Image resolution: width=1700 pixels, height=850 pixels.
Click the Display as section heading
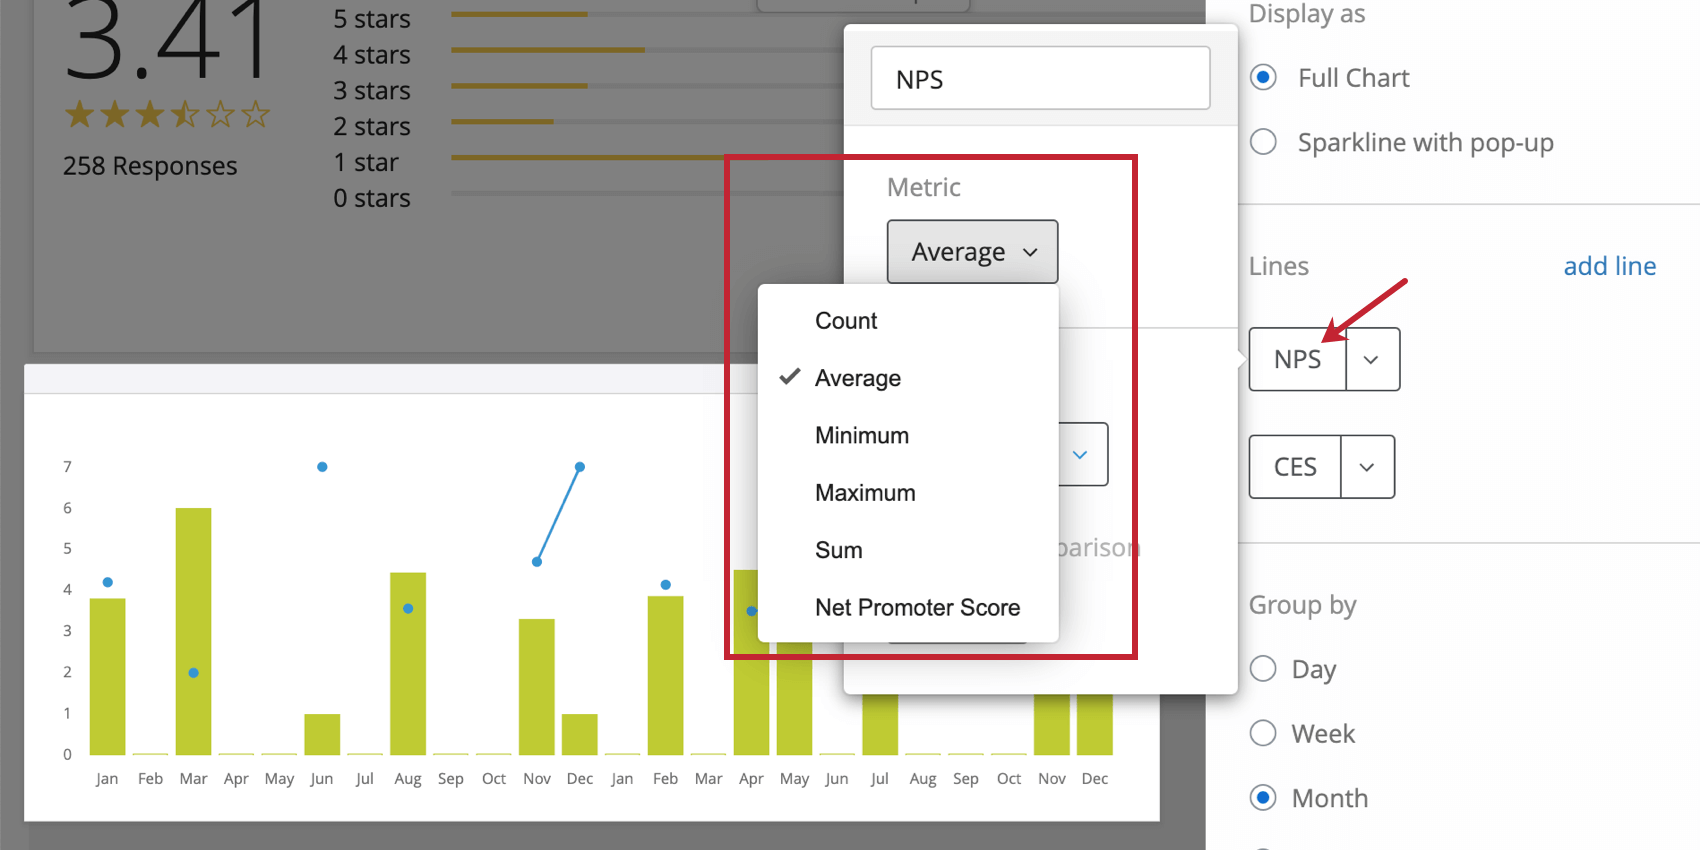[x=1307, y=14]
